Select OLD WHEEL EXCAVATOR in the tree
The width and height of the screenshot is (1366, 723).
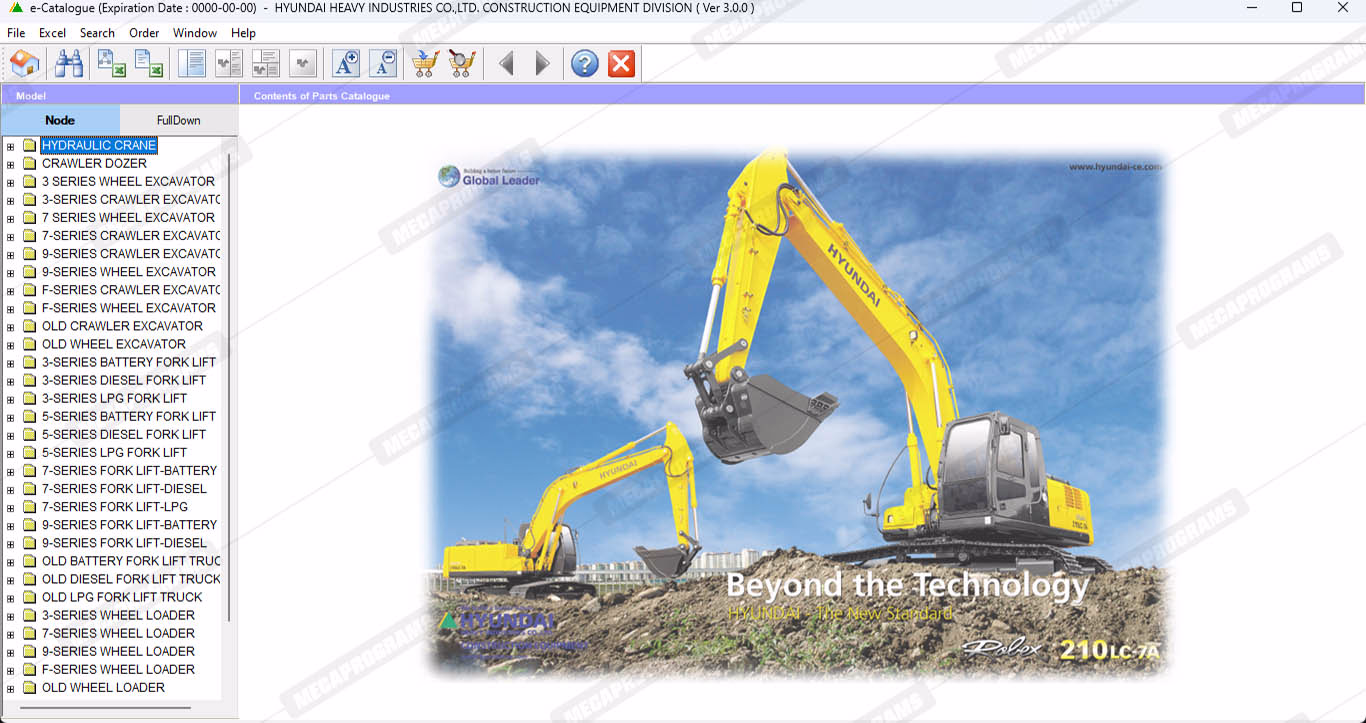[x=113, y=344]
